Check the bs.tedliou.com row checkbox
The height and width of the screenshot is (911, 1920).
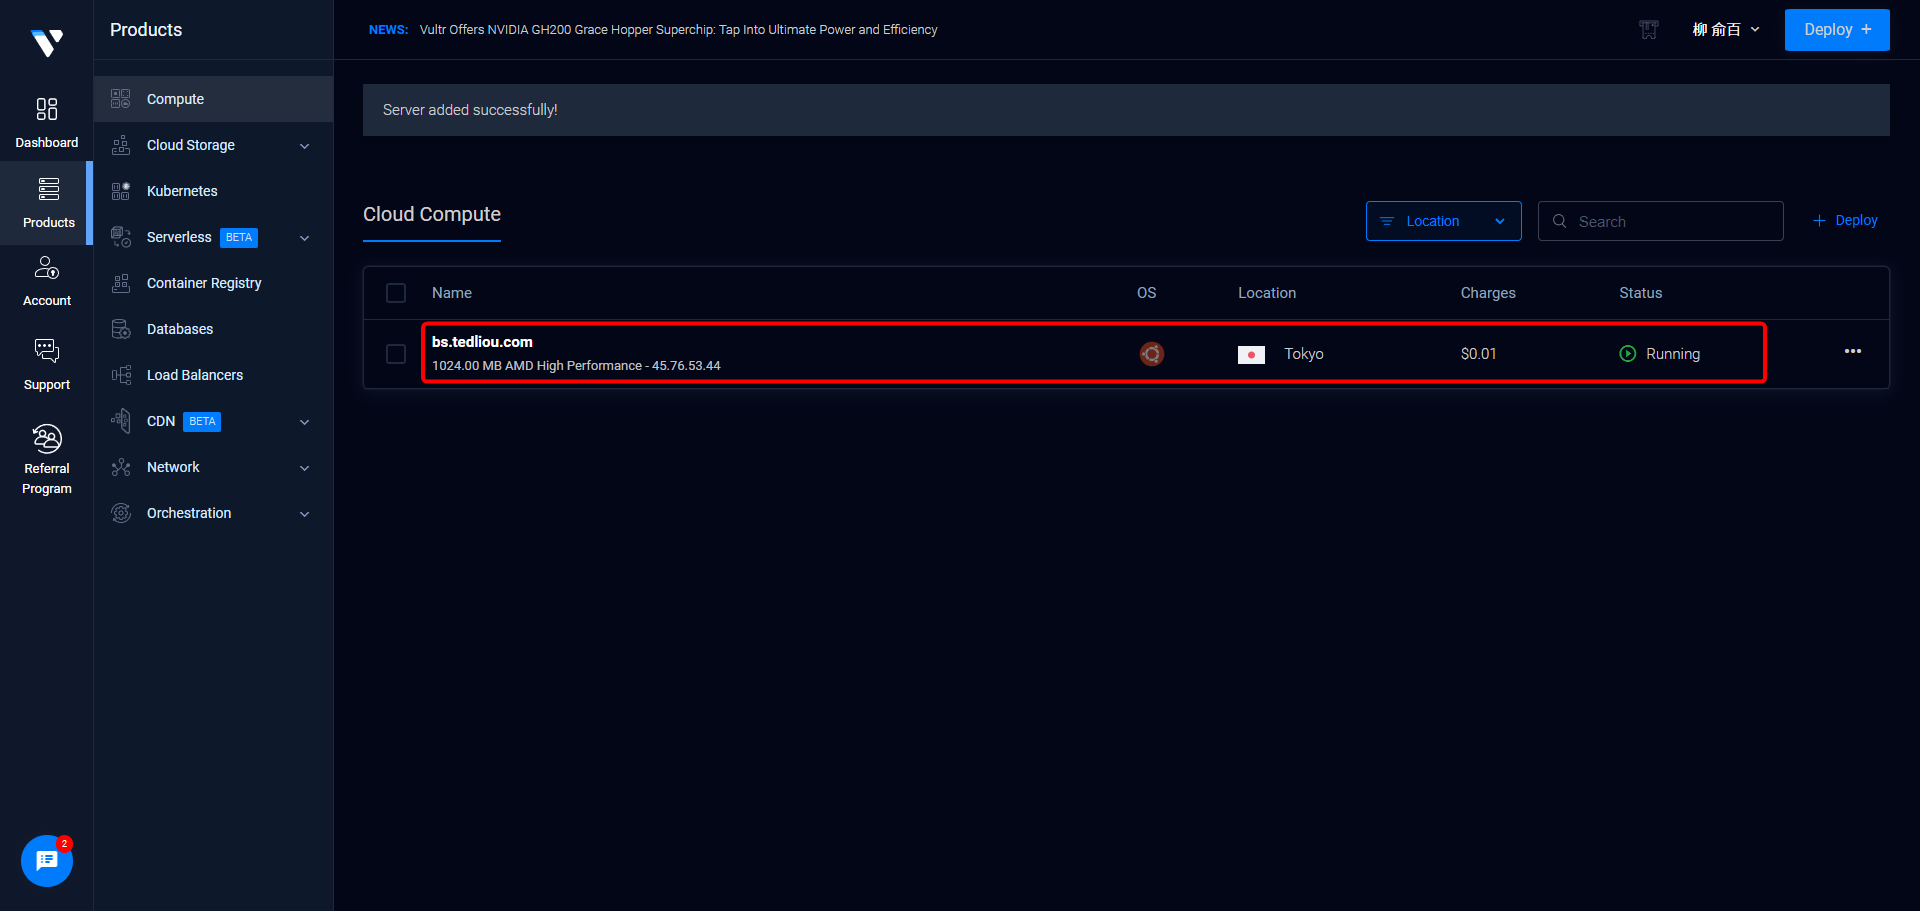396,354
